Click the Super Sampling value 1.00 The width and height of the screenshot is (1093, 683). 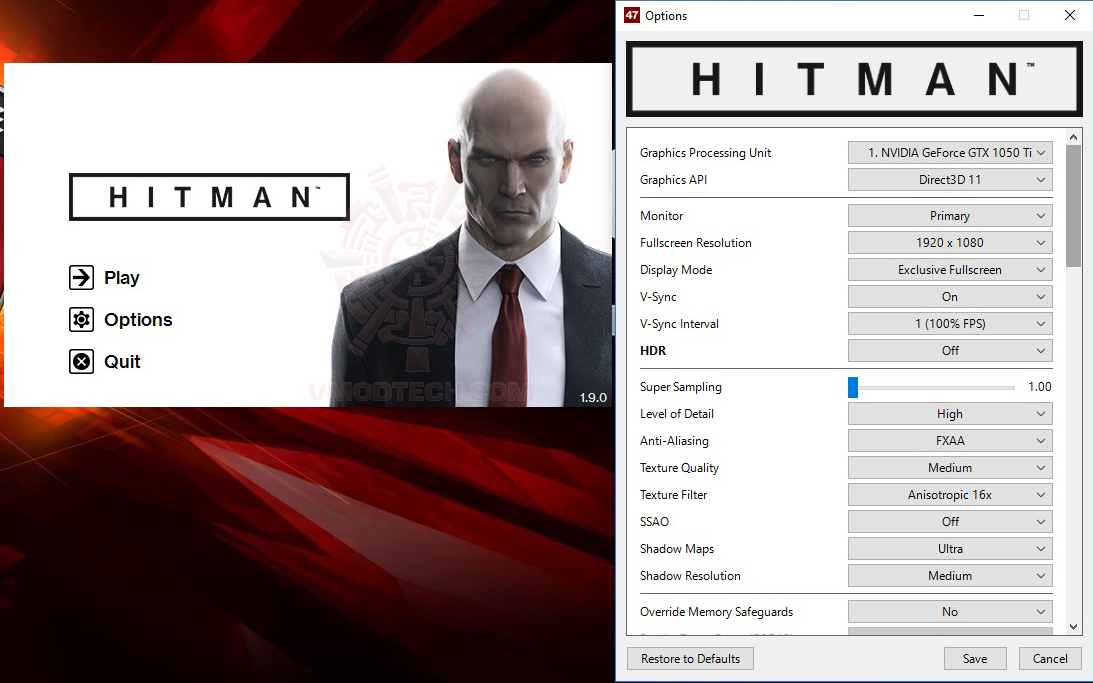(x=1039, y=387)
